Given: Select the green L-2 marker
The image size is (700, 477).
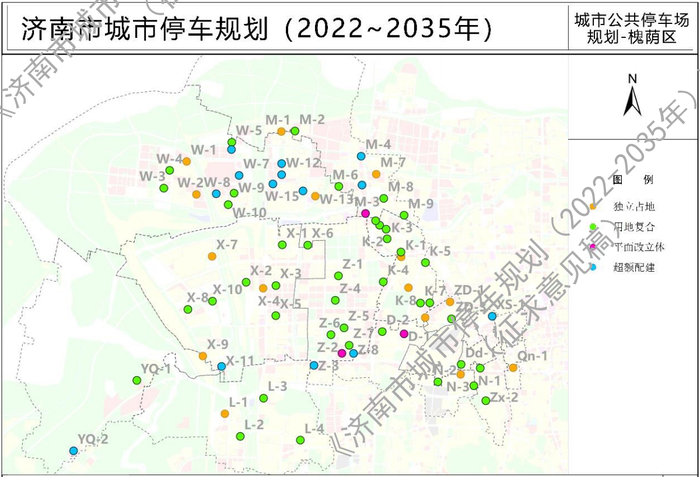Looking at the screenshot, I should pyautogui.click(x=240, y=436).
